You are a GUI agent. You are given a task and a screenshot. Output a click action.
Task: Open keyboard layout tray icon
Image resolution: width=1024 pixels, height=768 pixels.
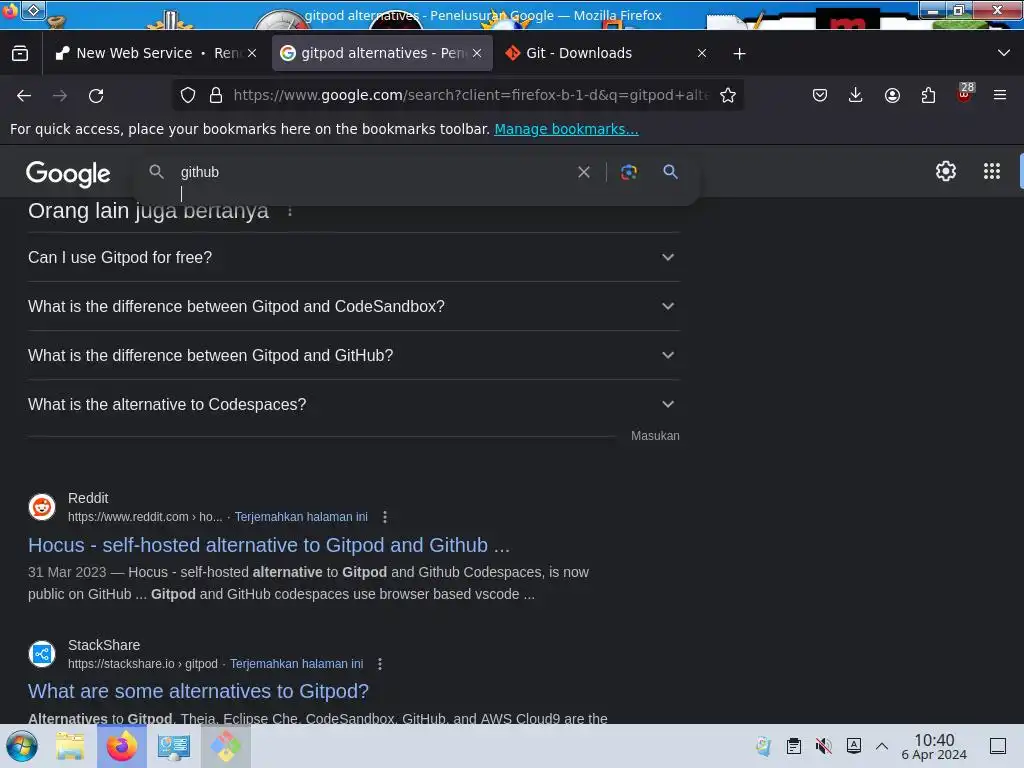(x=854, y=745)
